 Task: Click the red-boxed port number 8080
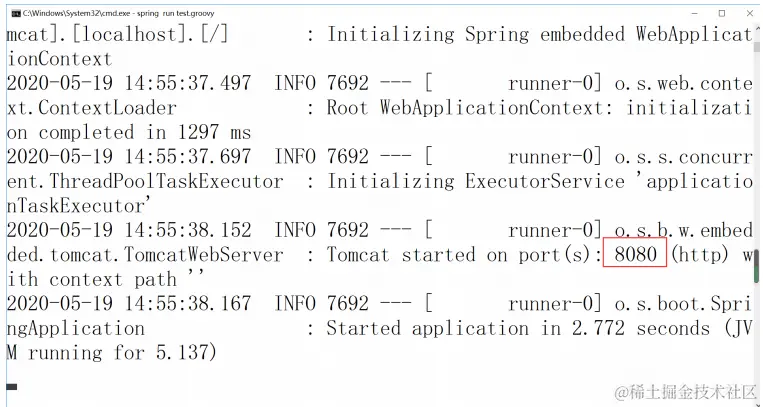635,255
